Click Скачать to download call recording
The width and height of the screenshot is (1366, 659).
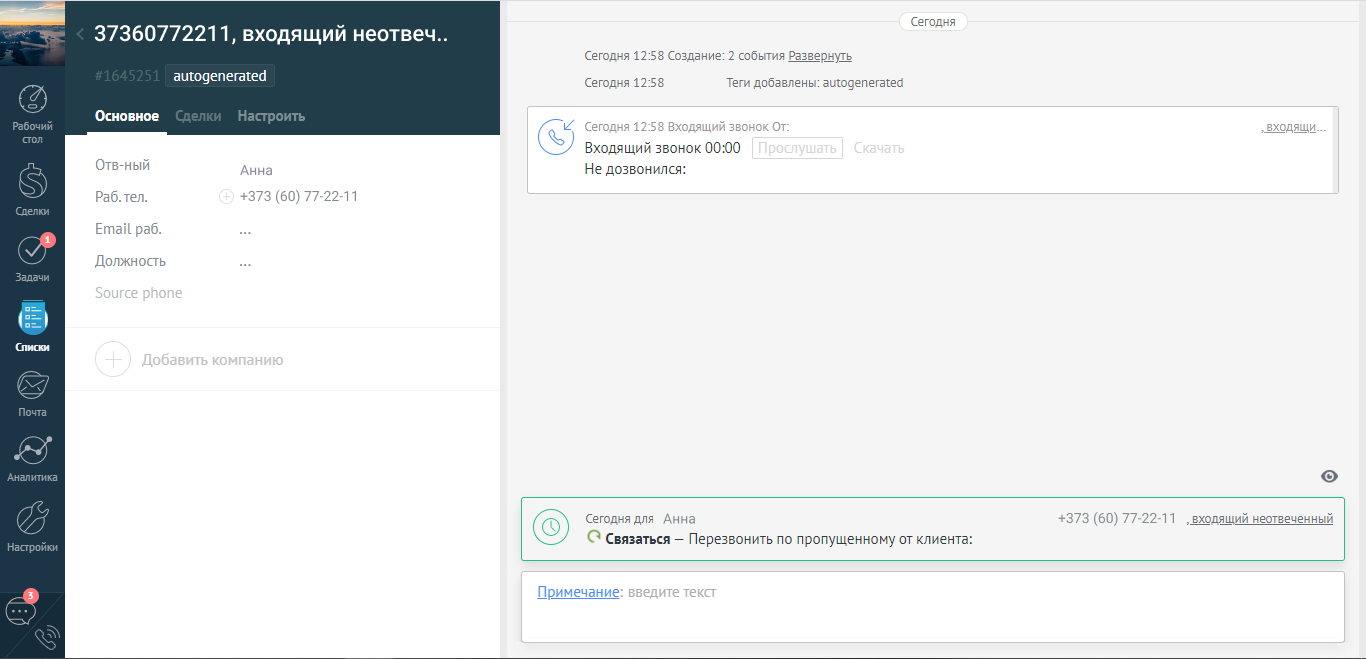(x=878, y=148)
